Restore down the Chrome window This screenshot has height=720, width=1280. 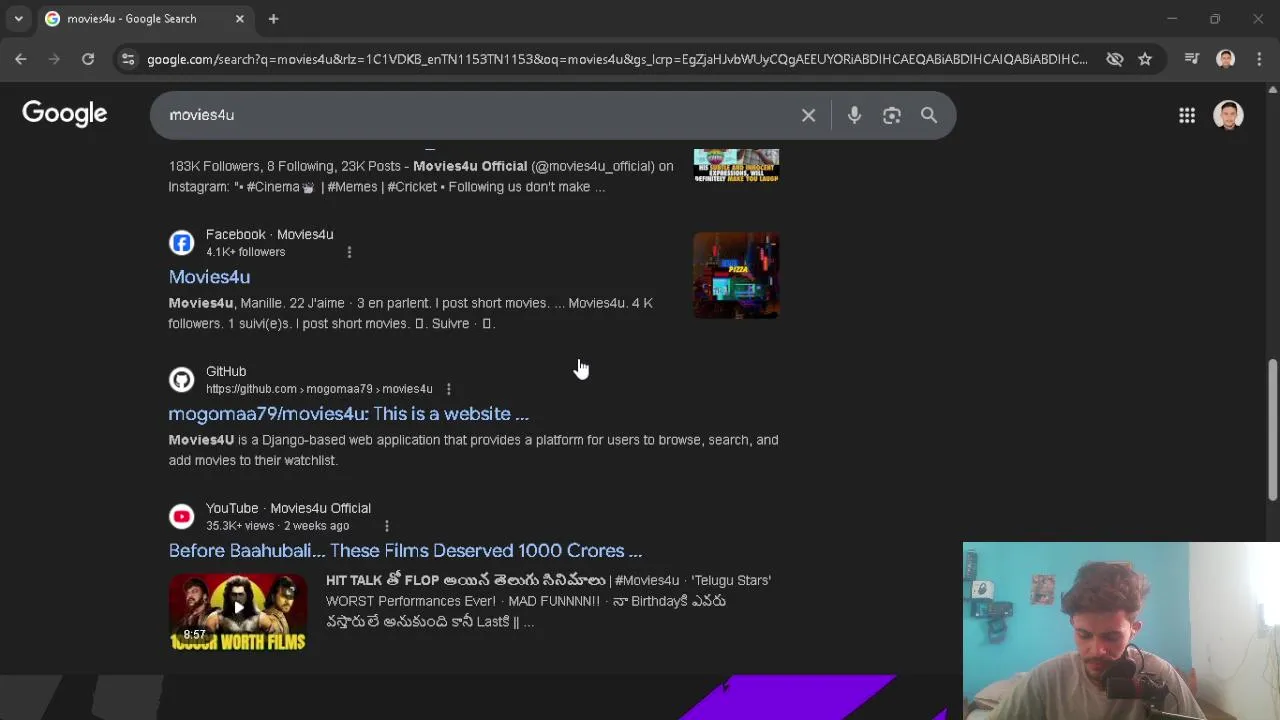pos(1215,19)
